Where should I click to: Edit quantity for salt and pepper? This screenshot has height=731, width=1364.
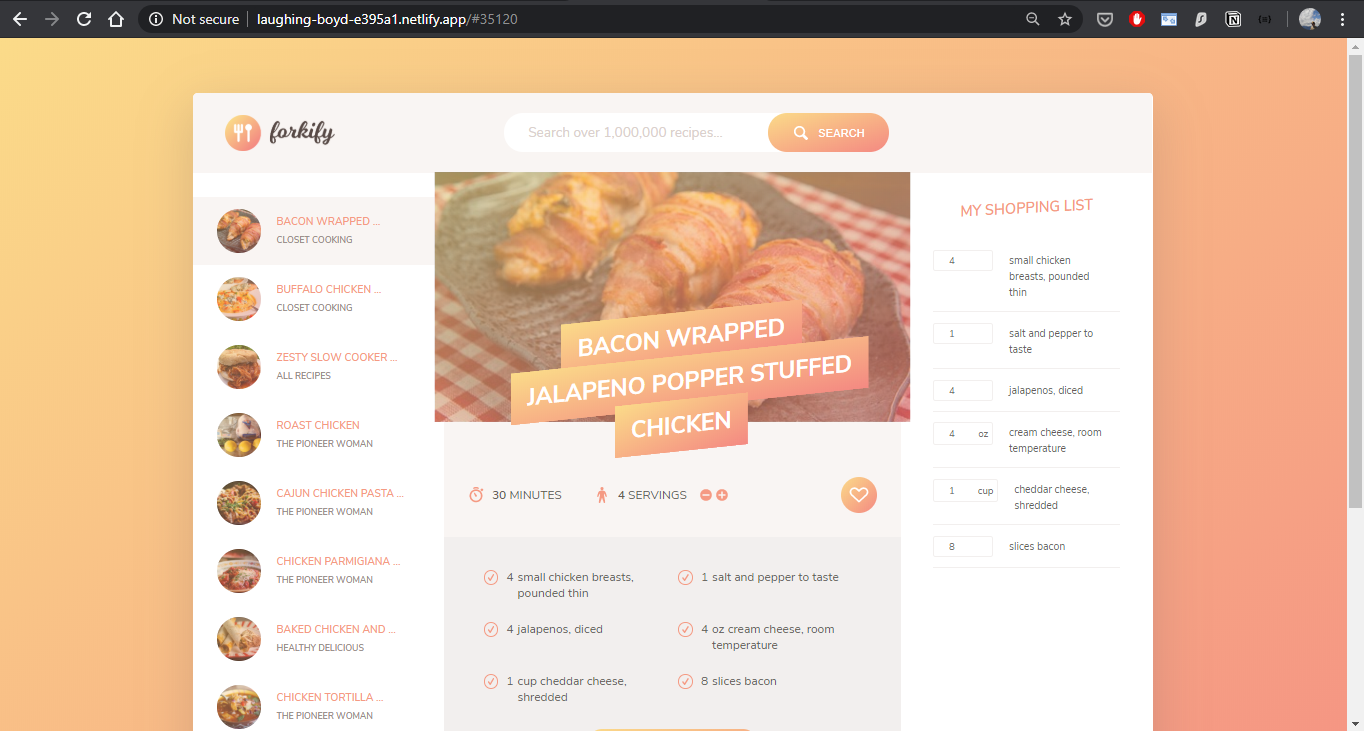click(x=963, y=334)
